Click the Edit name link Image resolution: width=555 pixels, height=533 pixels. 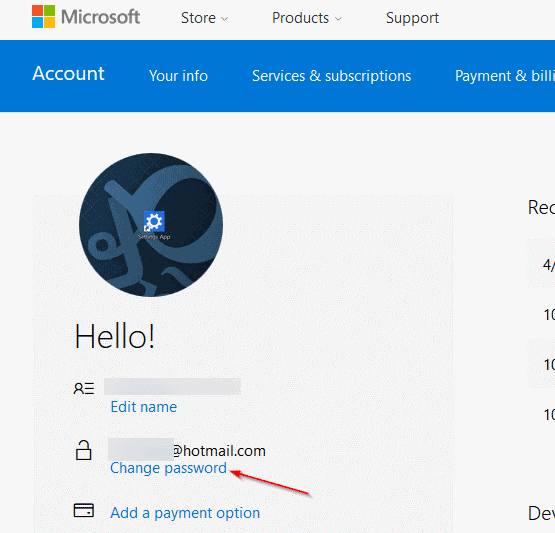[x=144, y=407]
